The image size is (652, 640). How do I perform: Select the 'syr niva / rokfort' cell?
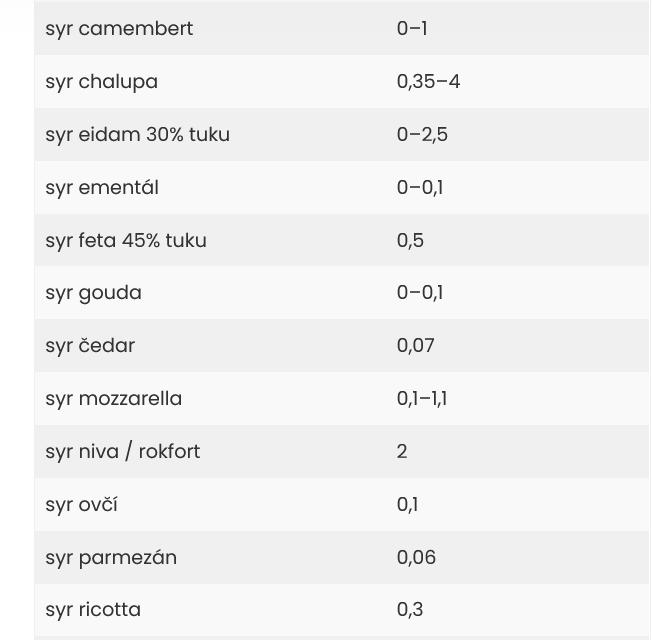click(122, 452)
